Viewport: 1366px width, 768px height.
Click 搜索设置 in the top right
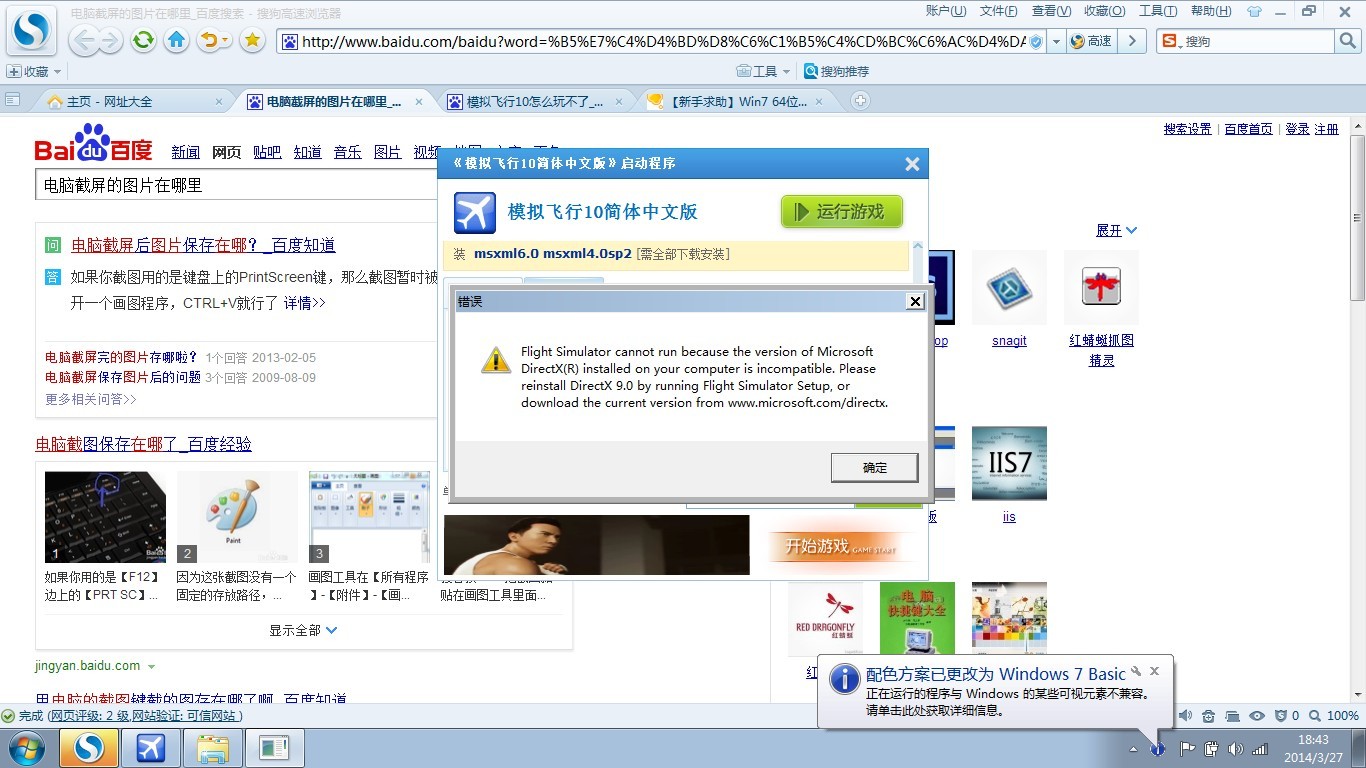point(1187,129)
